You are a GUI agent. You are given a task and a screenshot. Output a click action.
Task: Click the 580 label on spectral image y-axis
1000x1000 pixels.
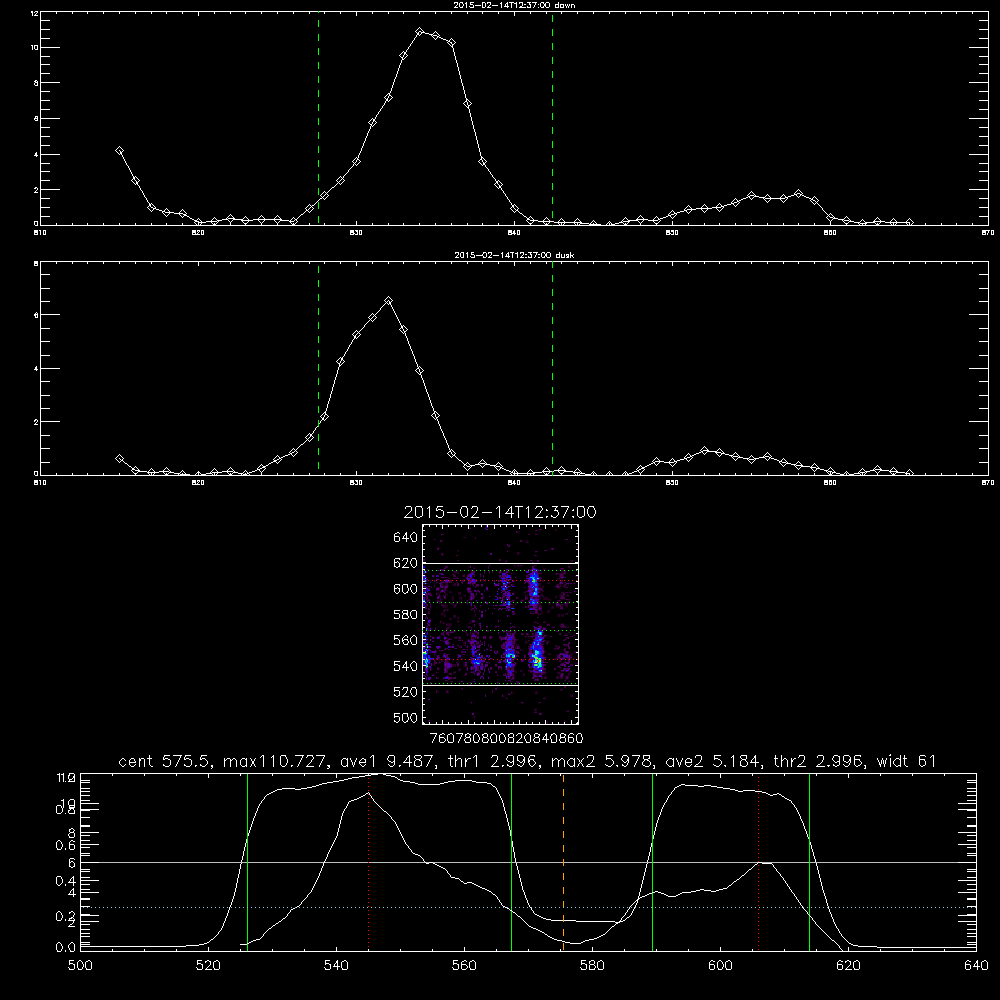pyautogui.click(x=405, y=615)
